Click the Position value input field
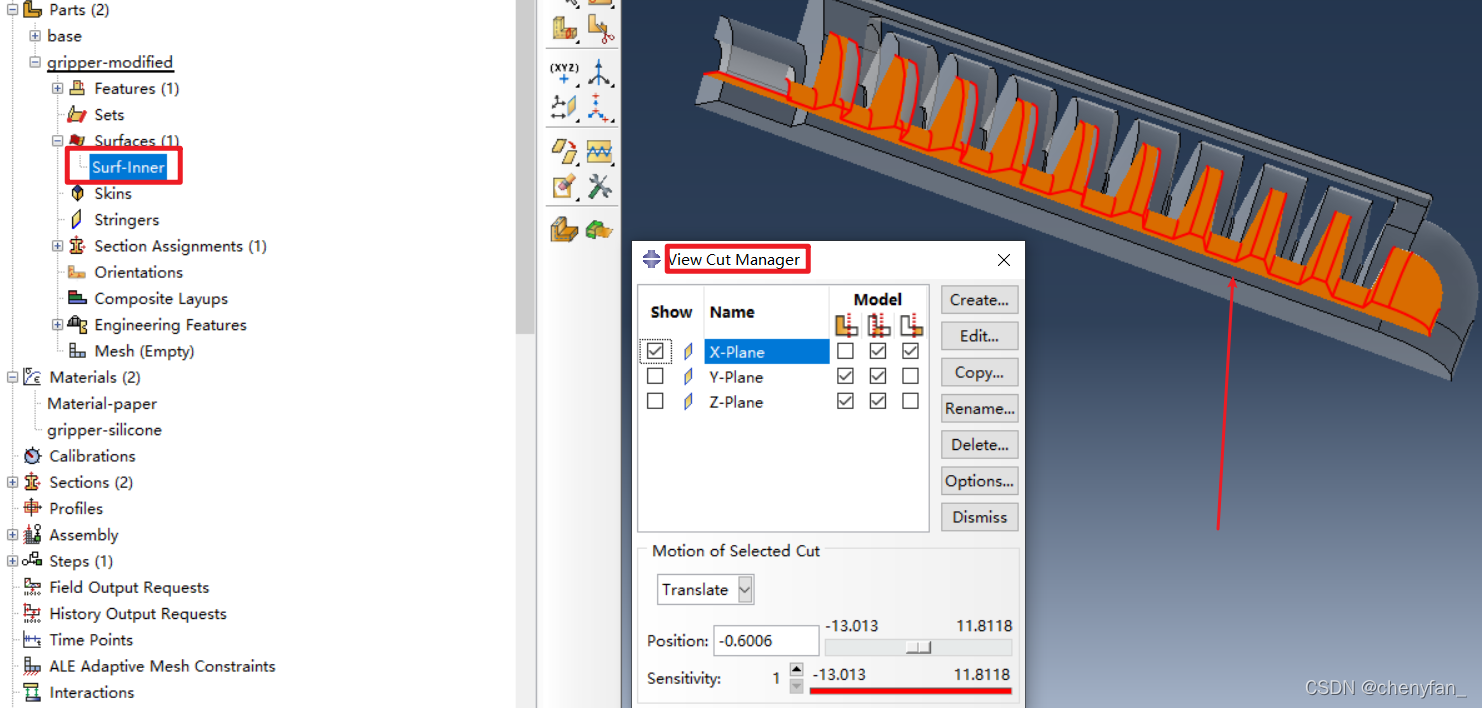 (765, 642)
